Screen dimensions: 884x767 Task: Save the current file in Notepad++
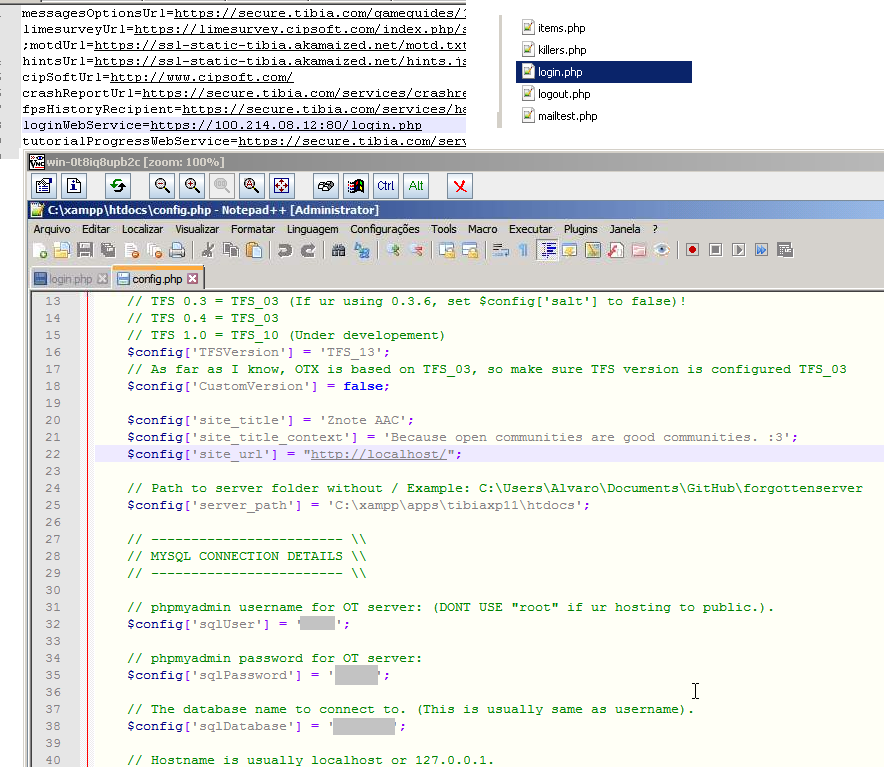[85, 250]
